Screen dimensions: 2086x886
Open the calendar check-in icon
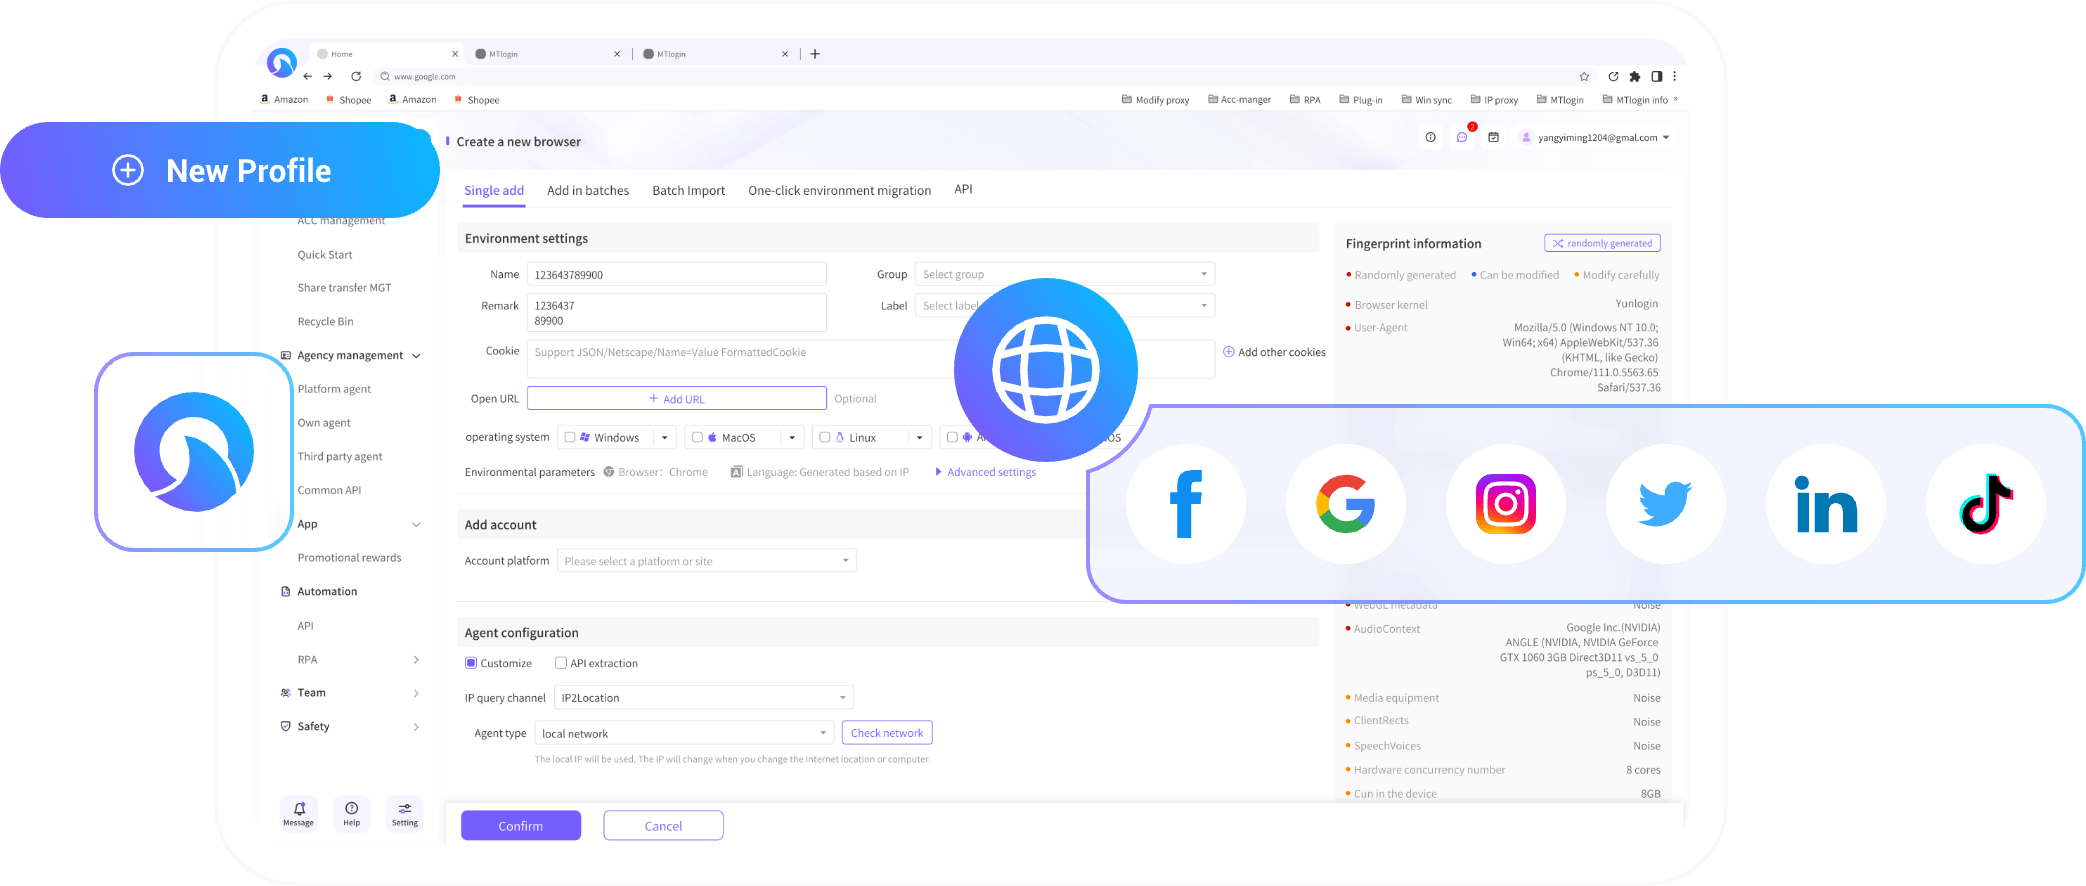pyautogui.click(x=1493, y=137)
